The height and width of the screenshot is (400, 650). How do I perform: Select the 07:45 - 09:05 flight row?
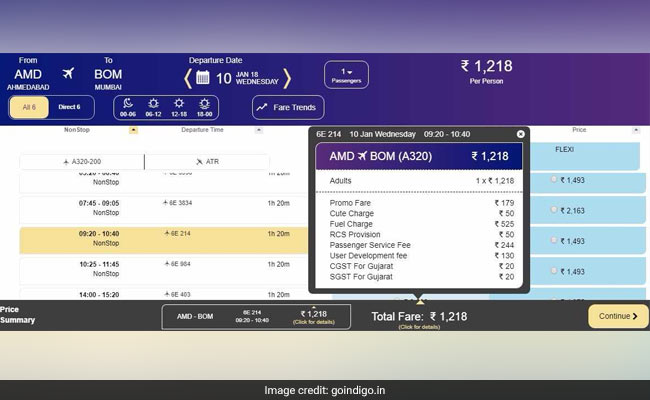coord(164,208)
